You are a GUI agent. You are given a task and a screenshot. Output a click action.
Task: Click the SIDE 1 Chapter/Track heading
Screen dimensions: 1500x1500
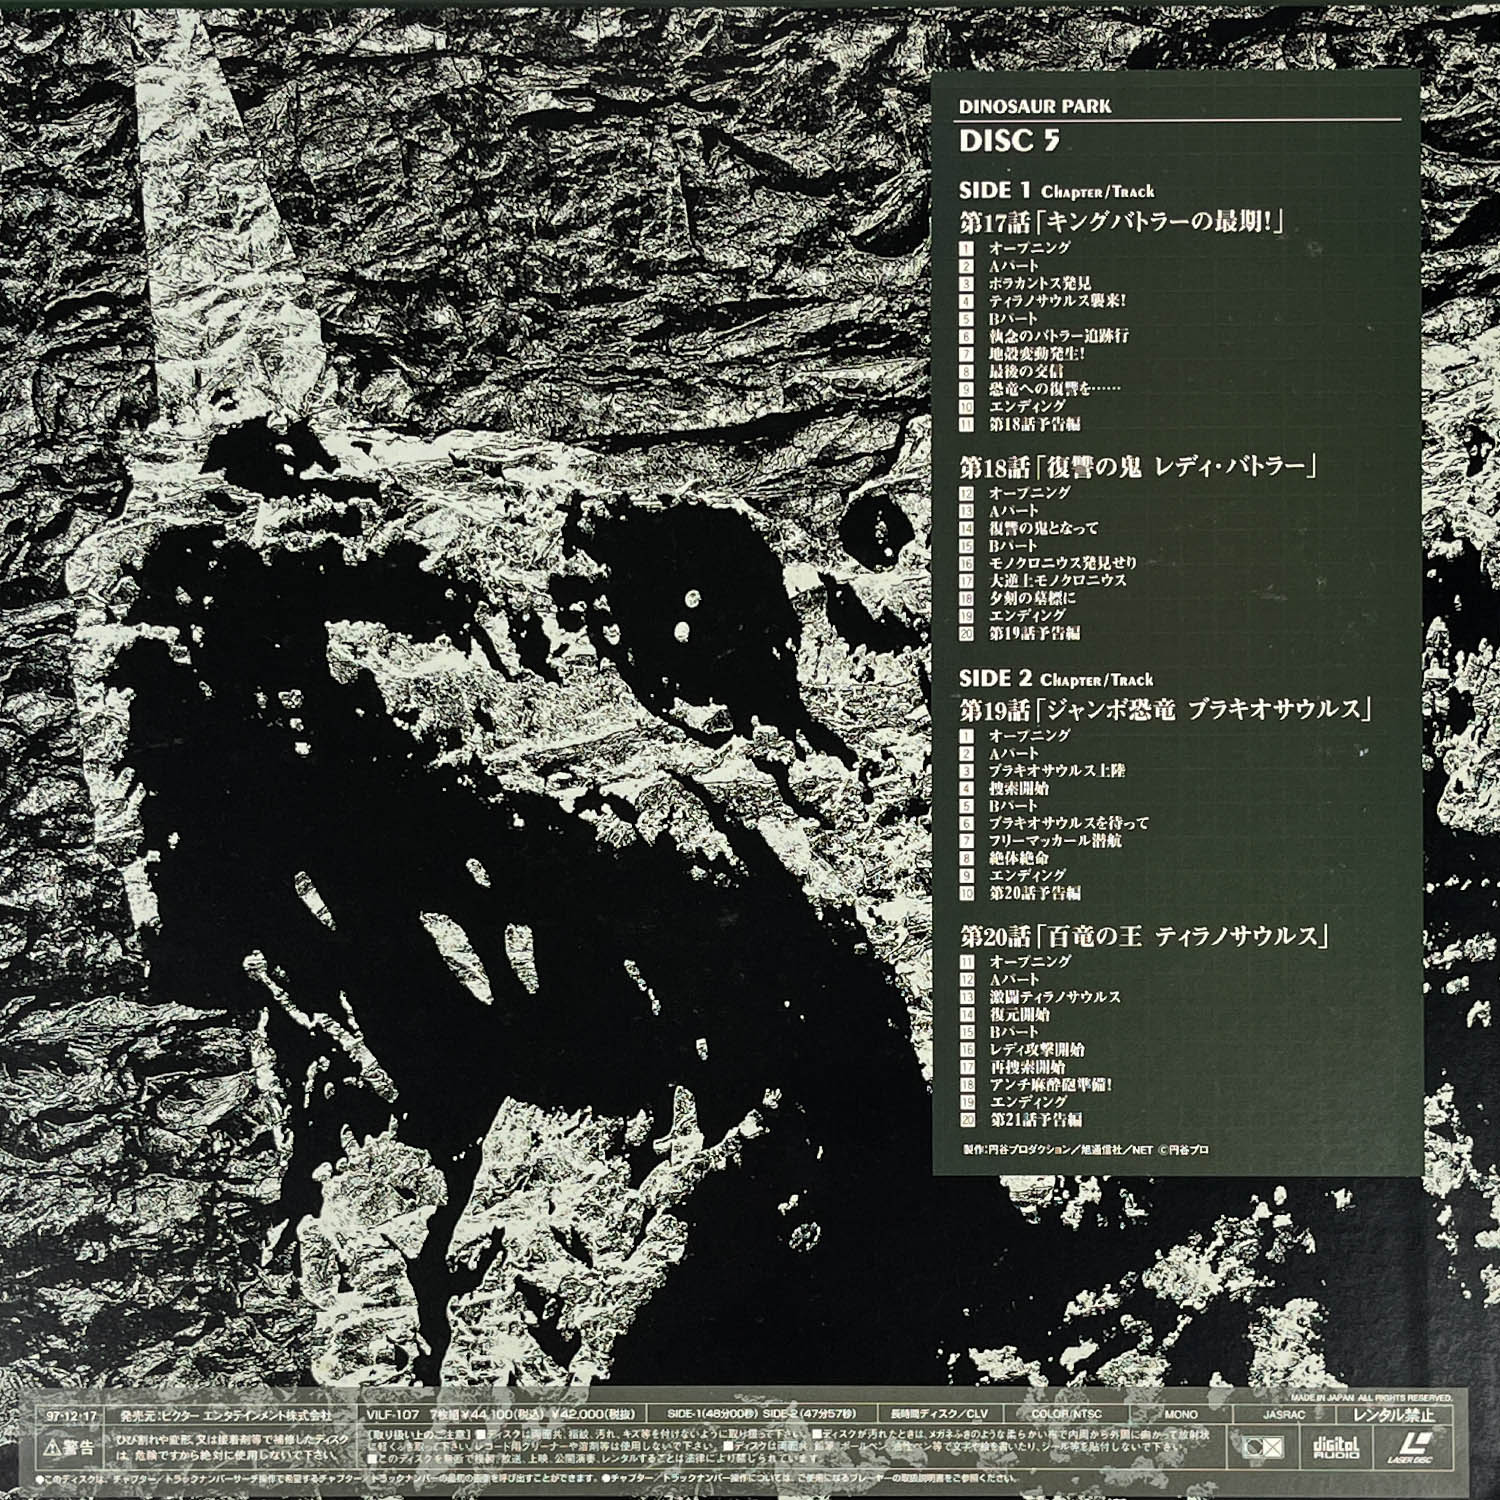point(1056,190)
